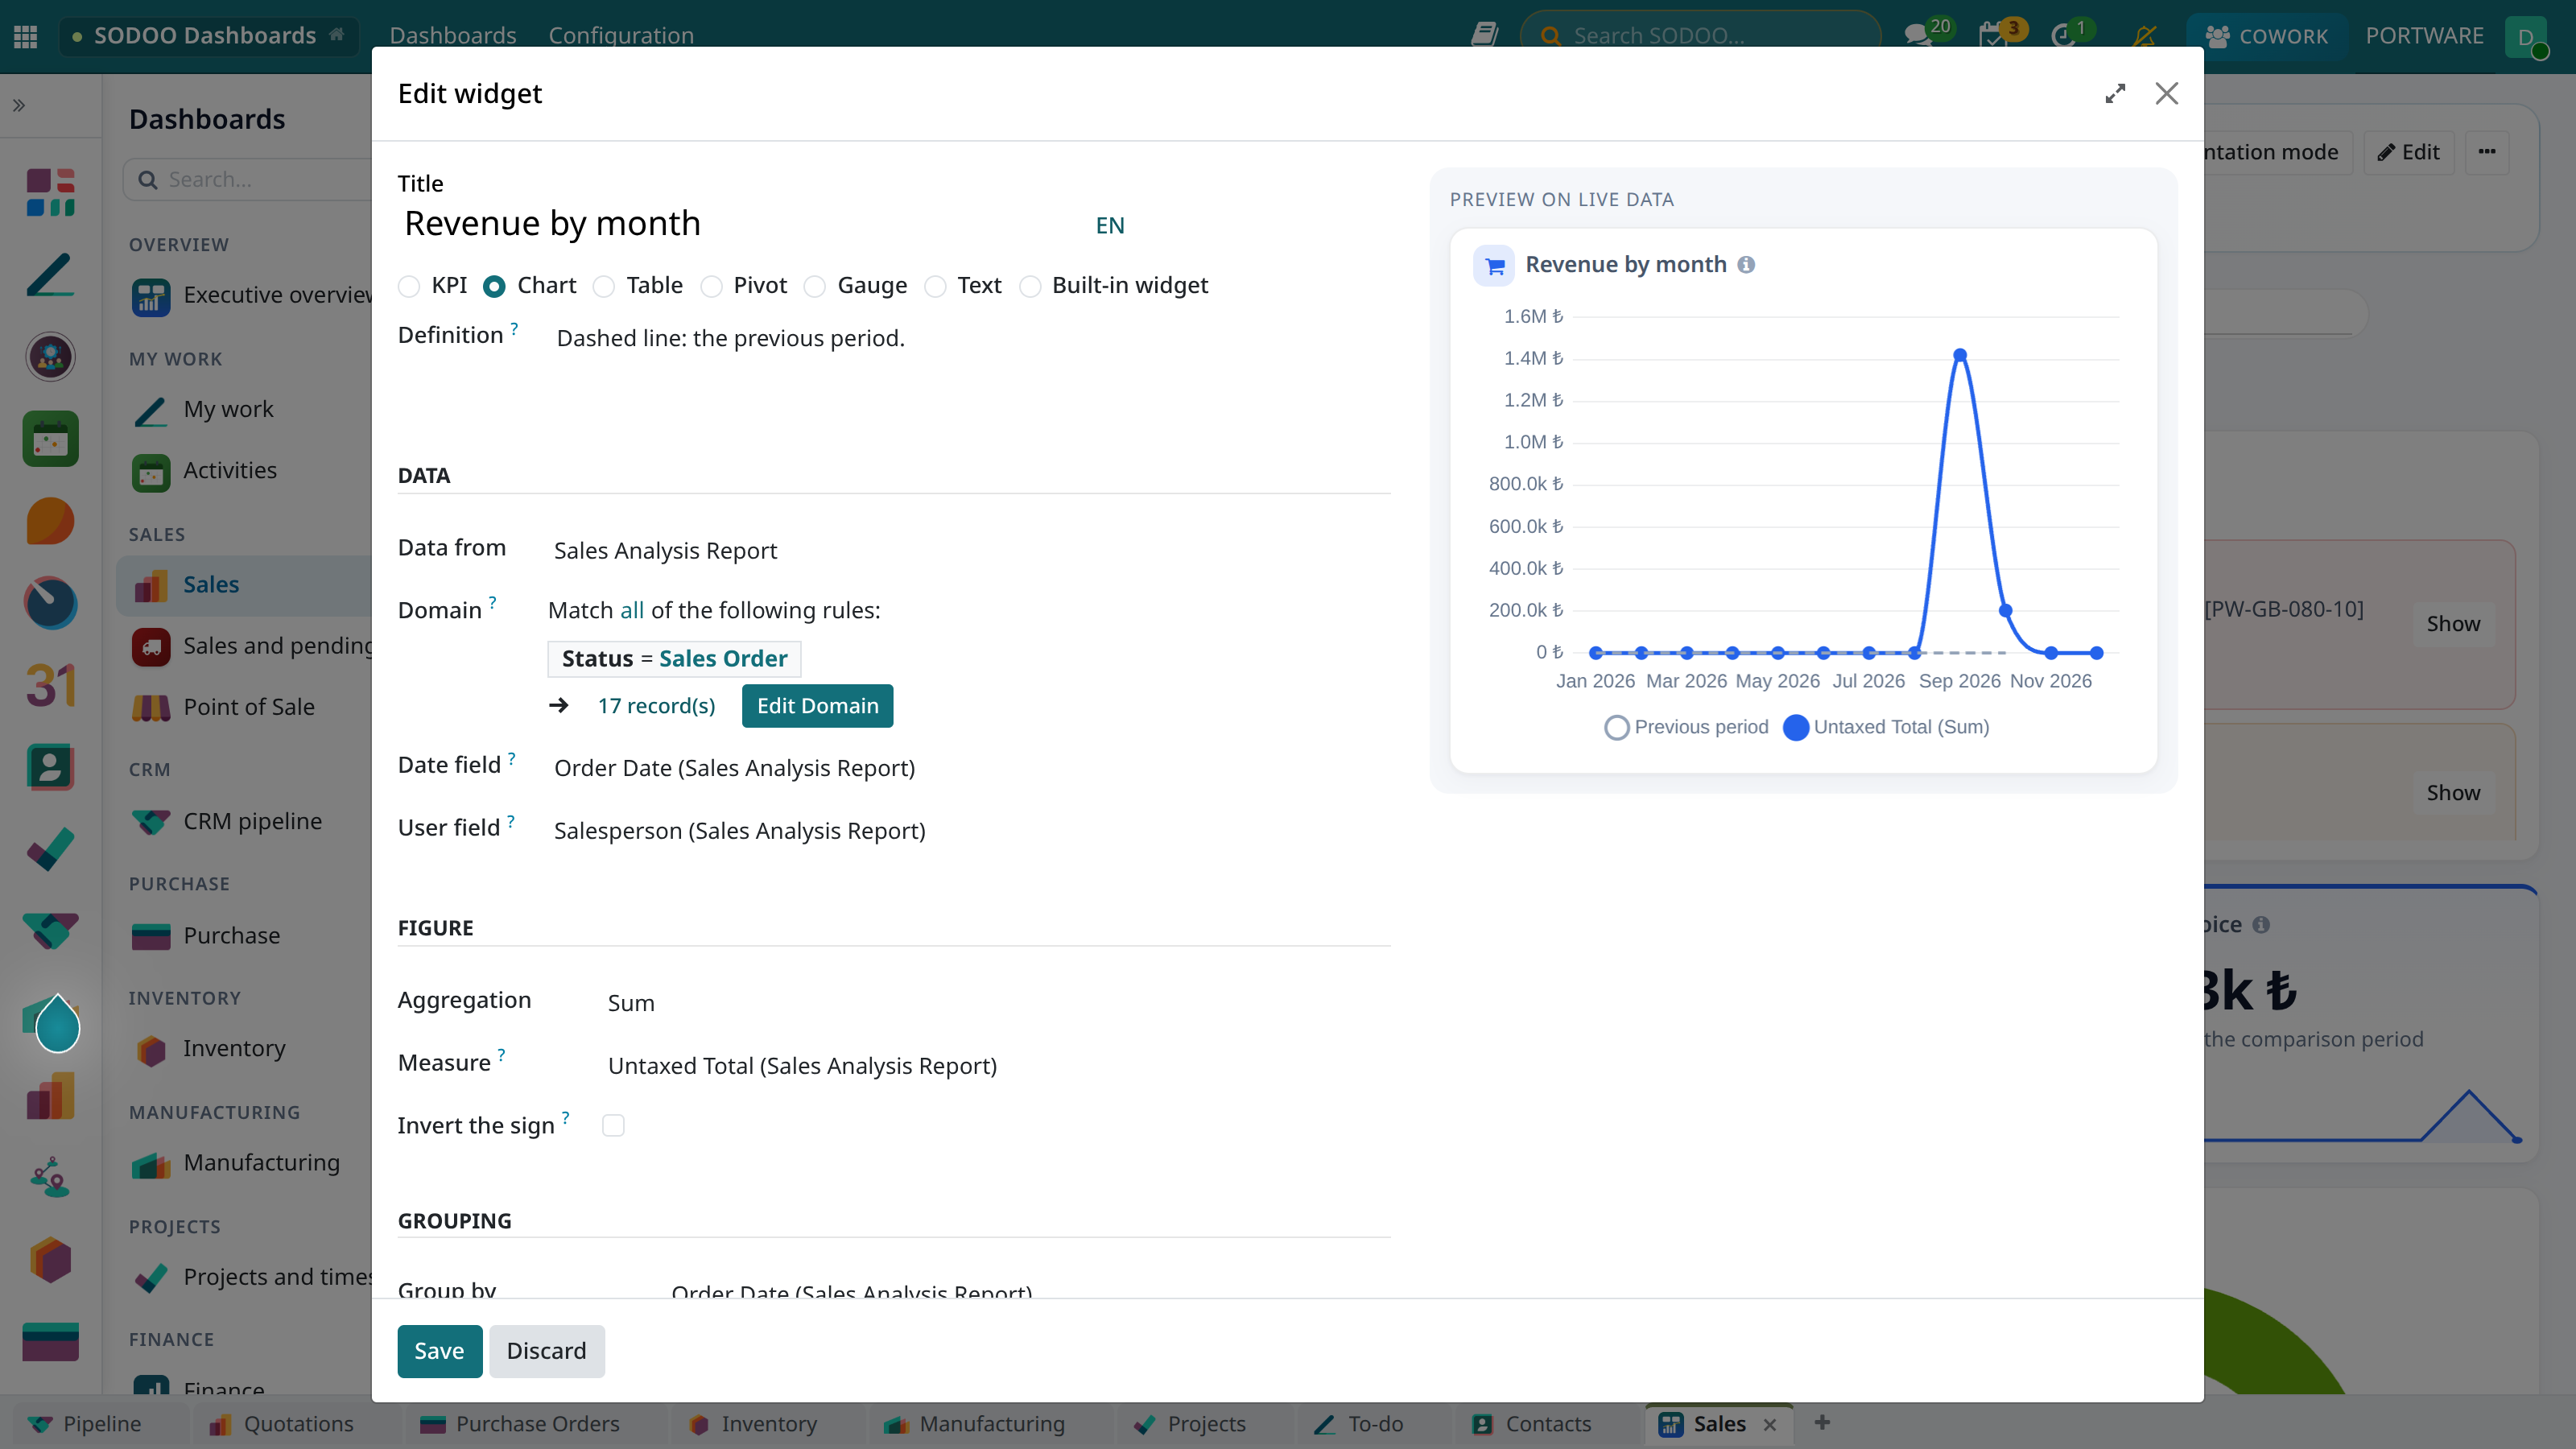This screenshot has height=1449, width=2576.
Task: Open the three-dots more options menu
Action: click(x=2487, y=152)
